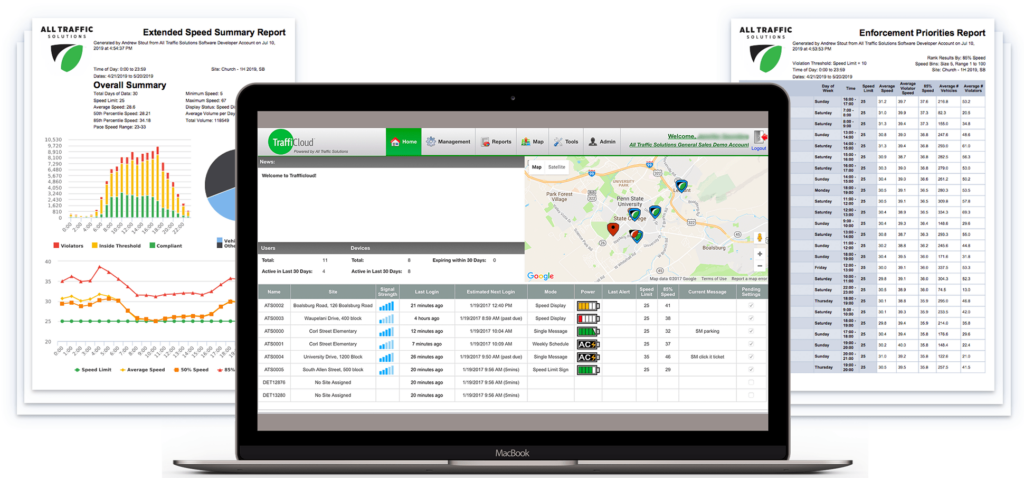Toggle Pending Settings checkbox for ATS0003
1024x478 pixels.
click(751, 318)
